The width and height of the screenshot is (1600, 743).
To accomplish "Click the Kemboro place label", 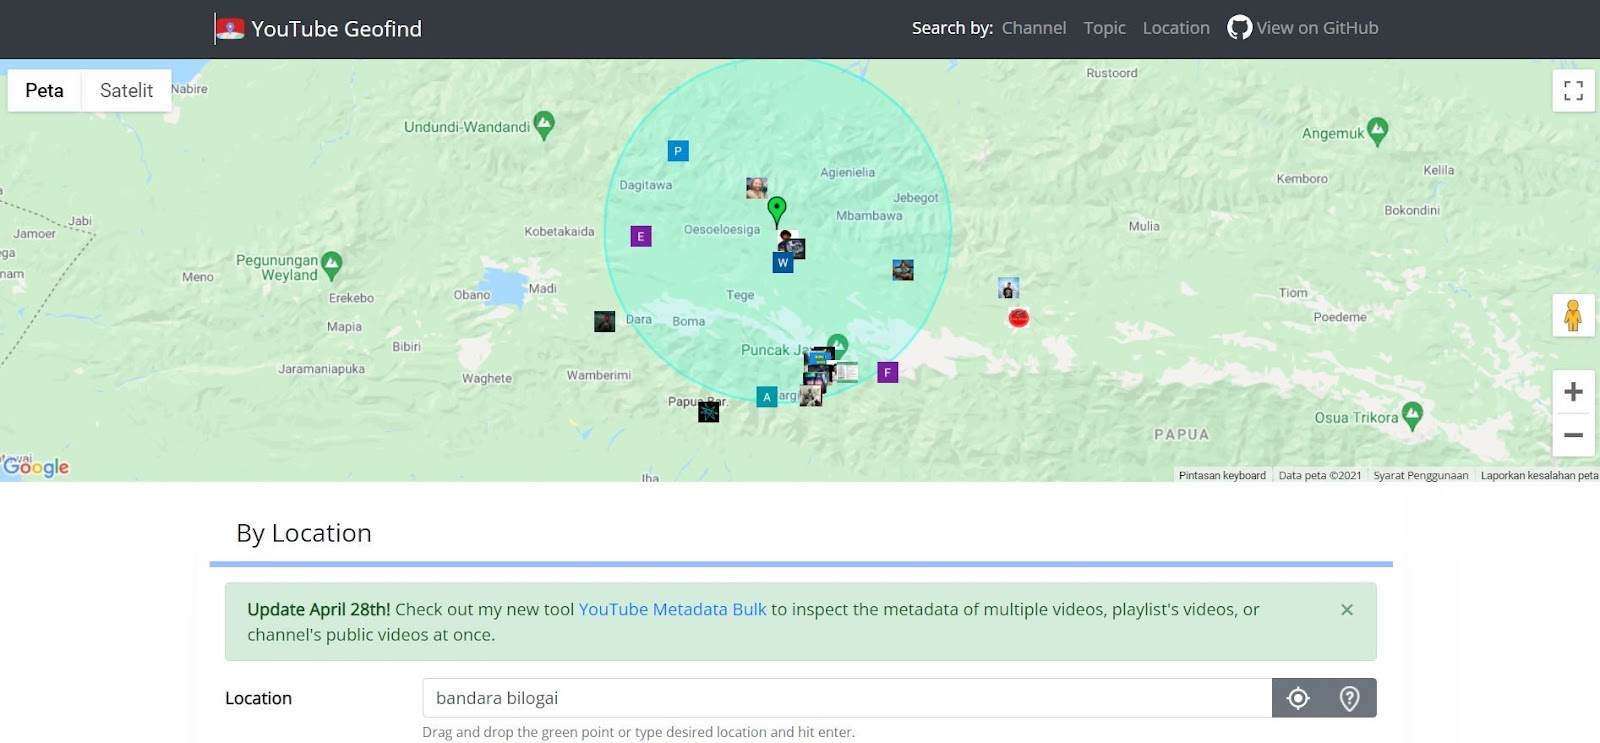I will (x=1302, y=179).
